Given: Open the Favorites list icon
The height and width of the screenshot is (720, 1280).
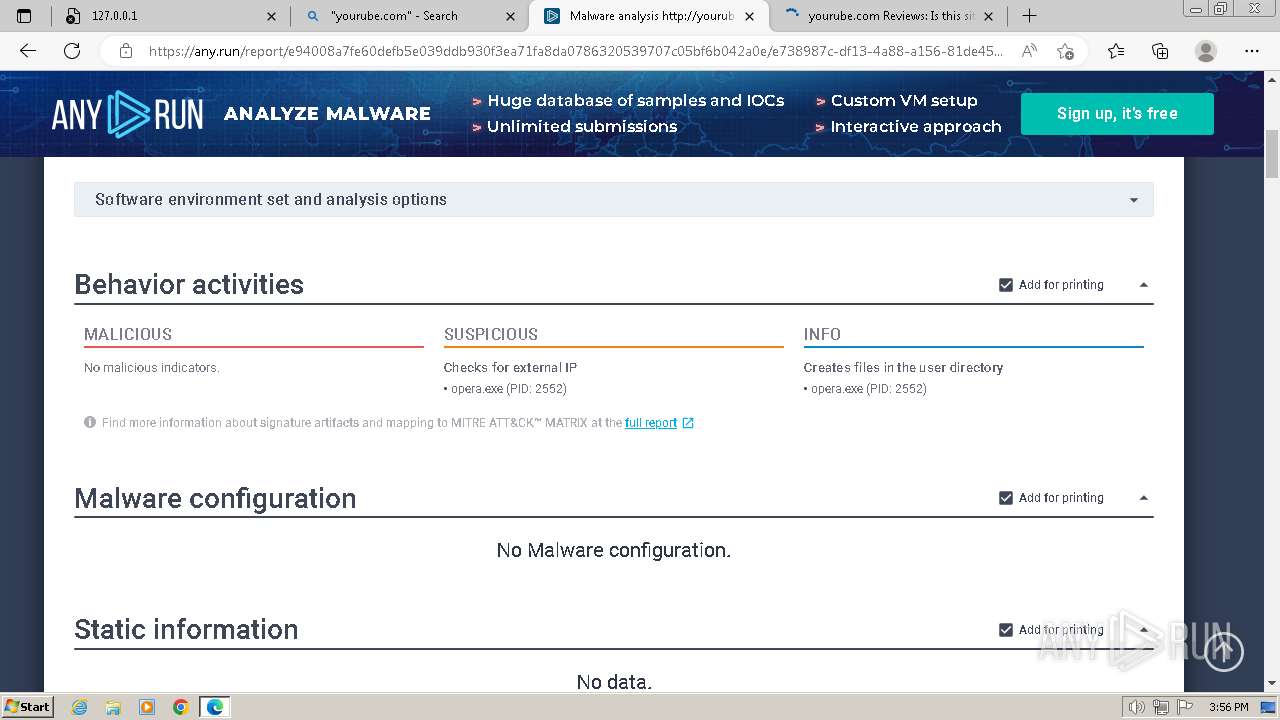Looking at the screenshot, I should [x=1116, y=51].
